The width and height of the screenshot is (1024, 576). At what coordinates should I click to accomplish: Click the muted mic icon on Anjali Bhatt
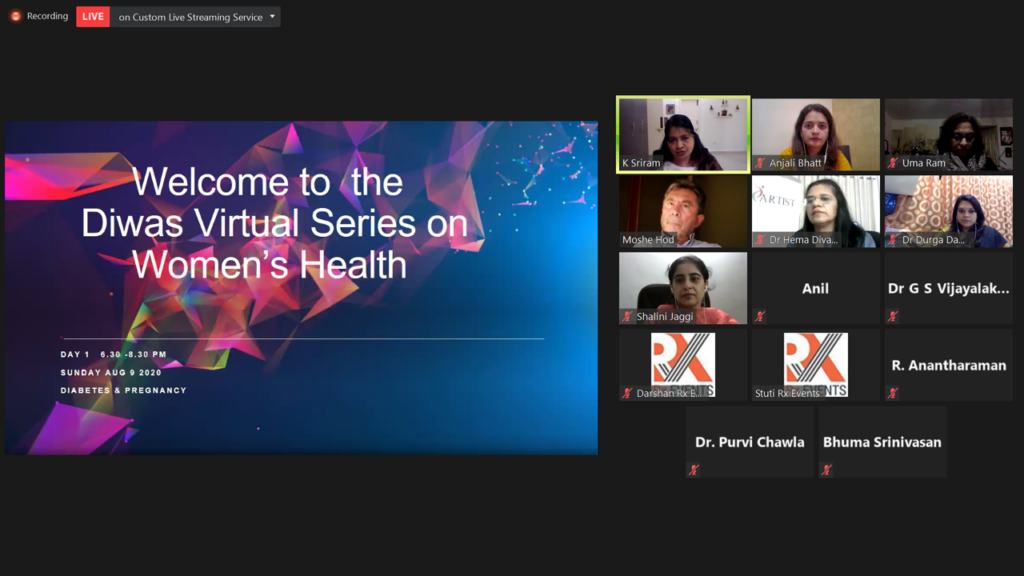[761, 163]
